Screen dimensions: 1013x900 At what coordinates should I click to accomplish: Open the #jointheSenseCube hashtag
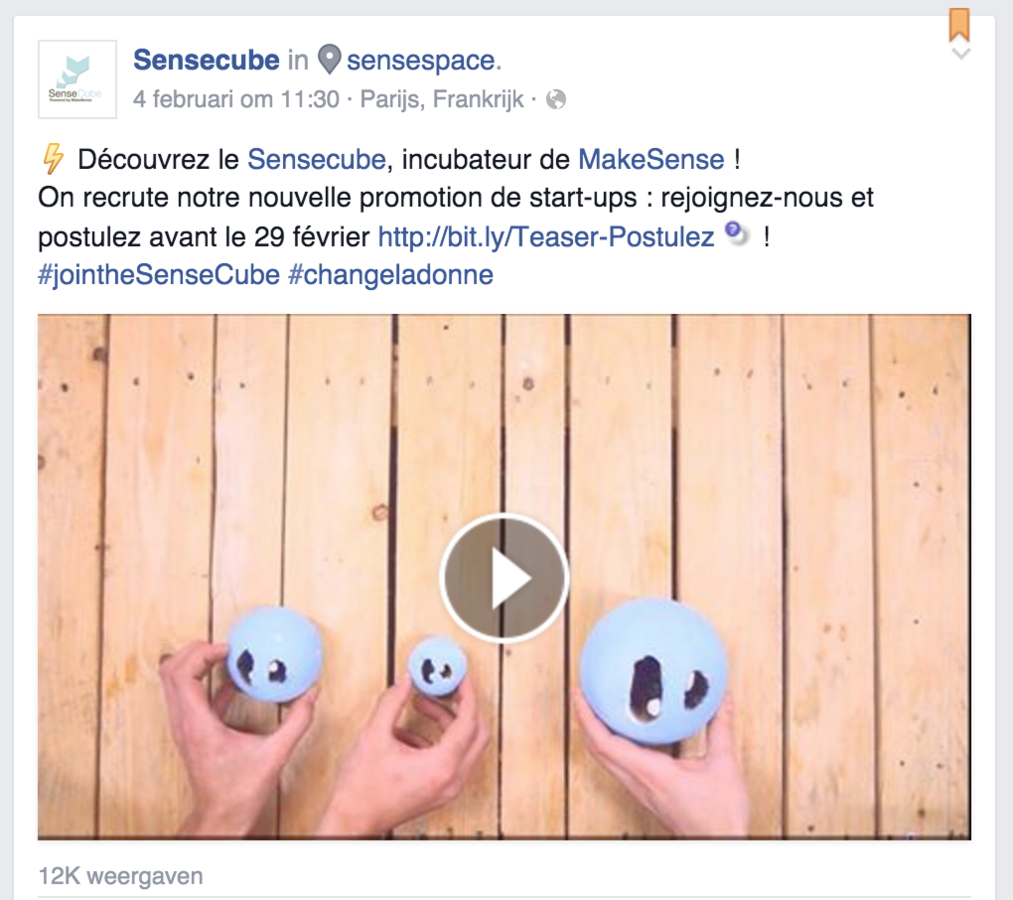click(x=159, y=275)
